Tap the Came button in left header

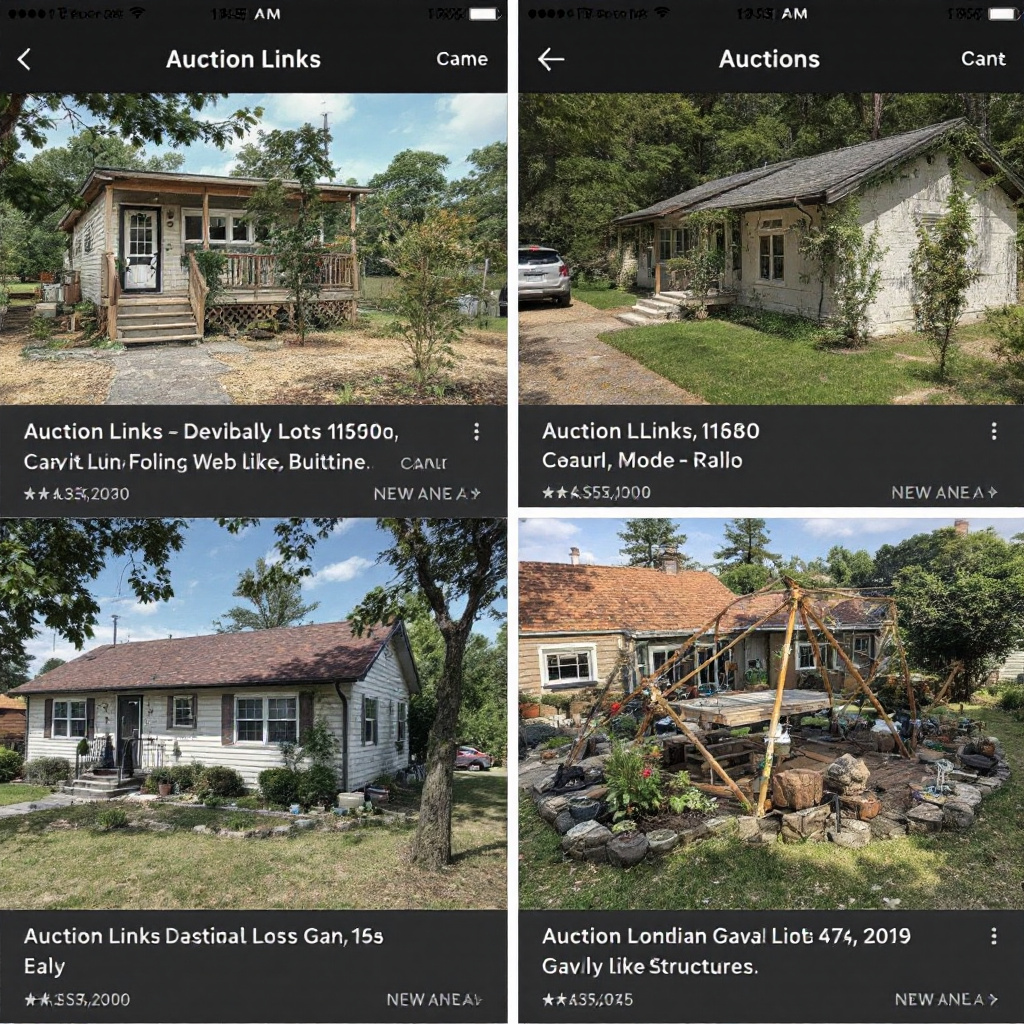click(462, 59)
